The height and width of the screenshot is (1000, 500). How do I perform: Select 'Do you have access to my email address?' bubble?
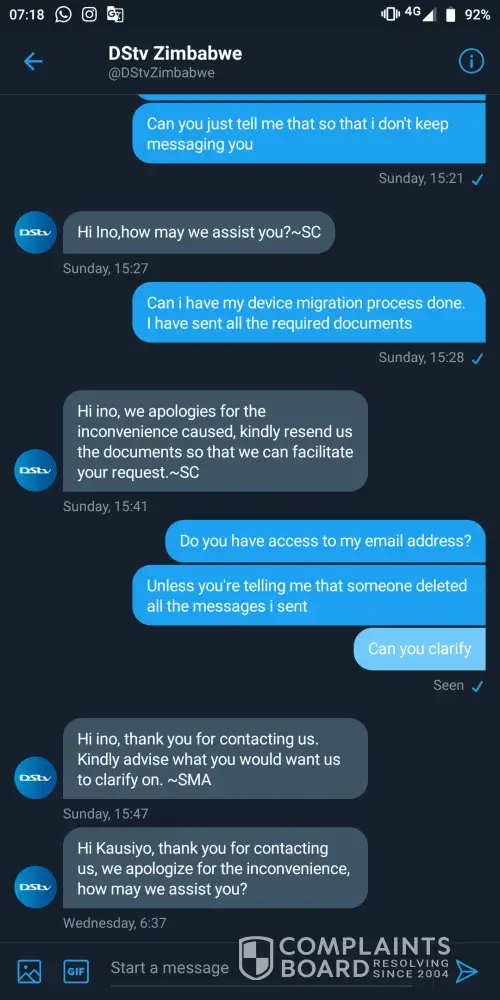click(x=325, y=541)
